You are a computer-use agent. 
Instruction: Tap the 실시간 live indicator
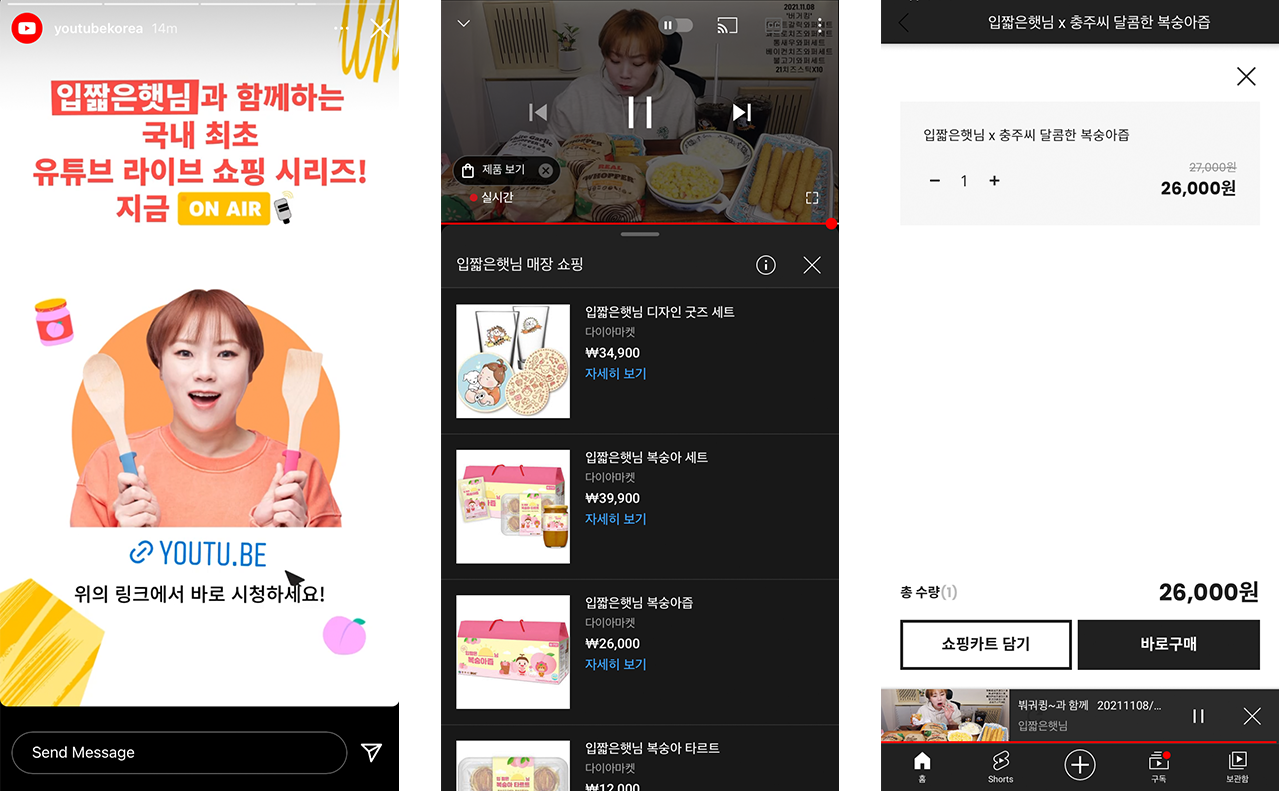(x=492, y=198)
